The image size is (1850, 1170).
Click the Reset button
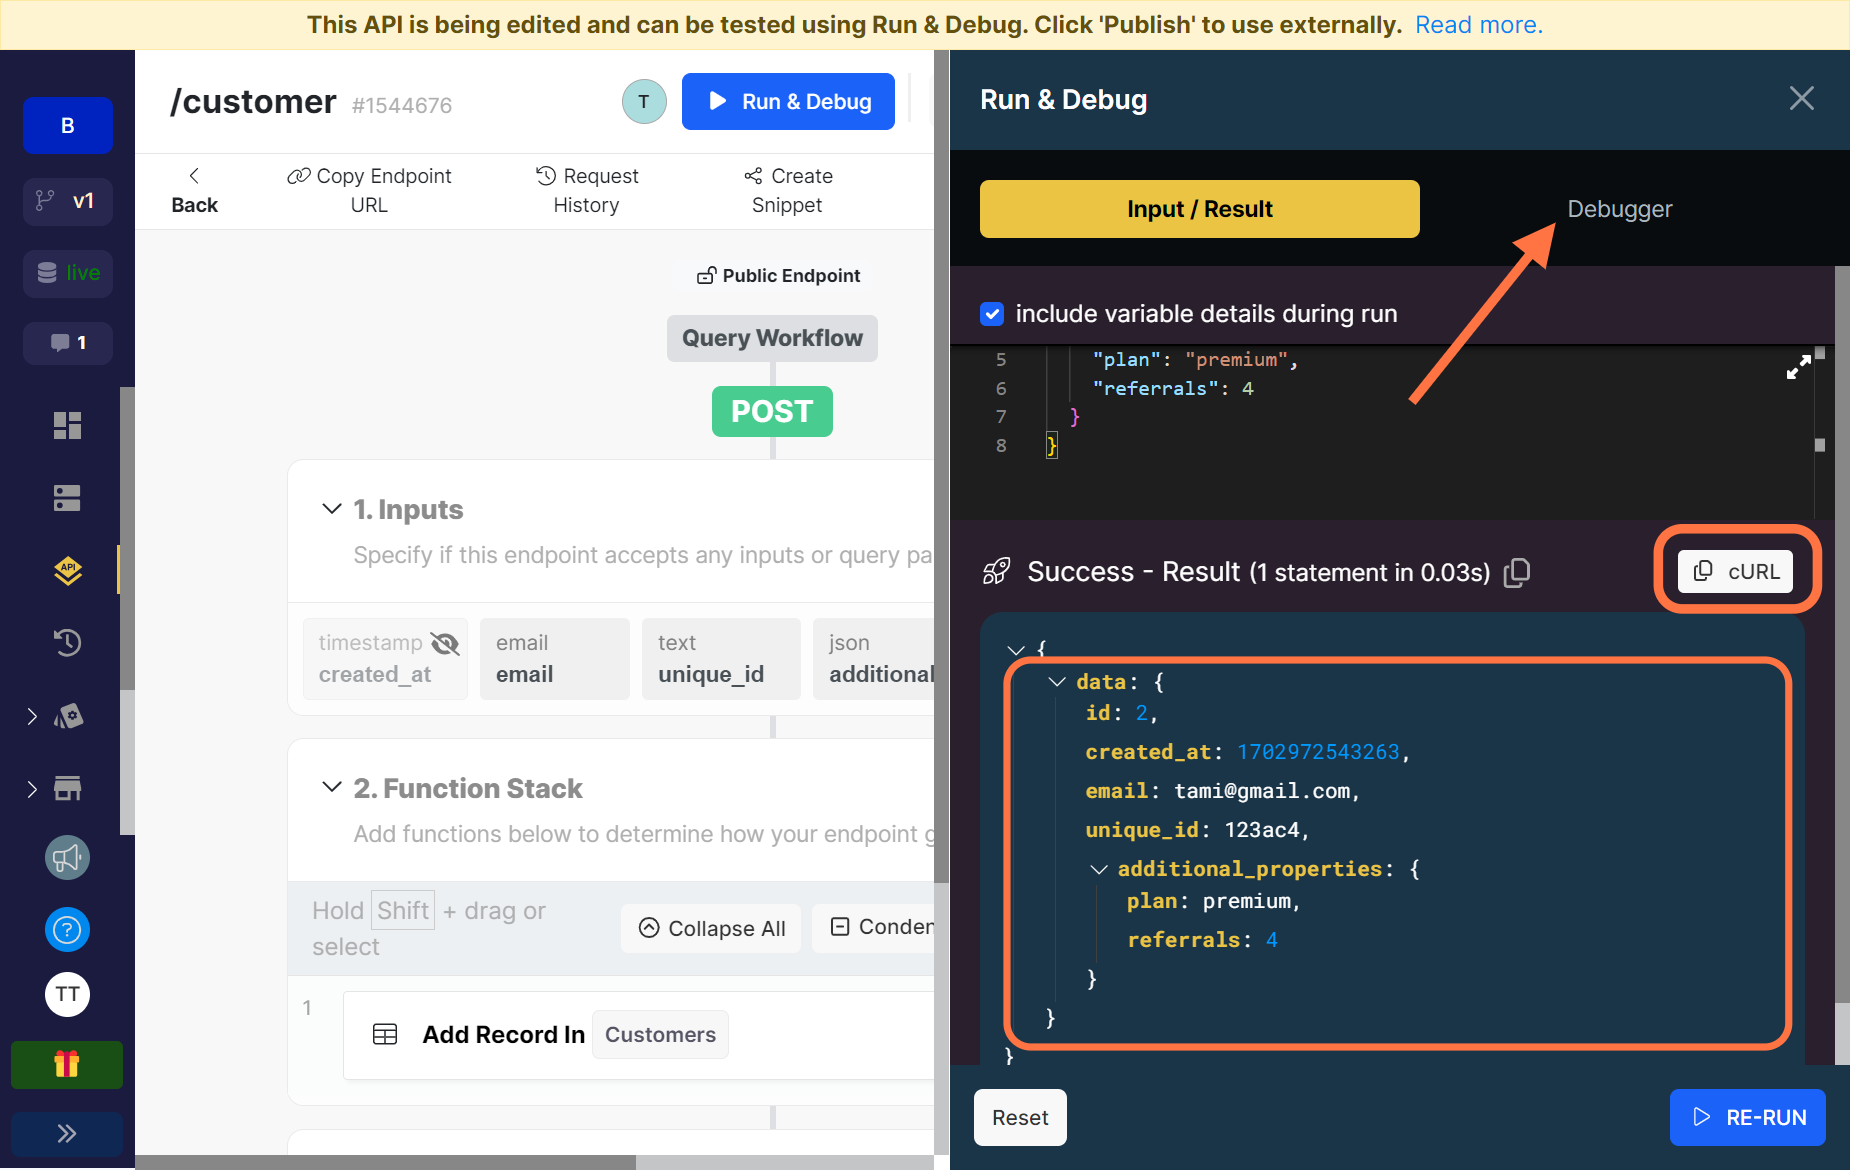point(1020,1117)
